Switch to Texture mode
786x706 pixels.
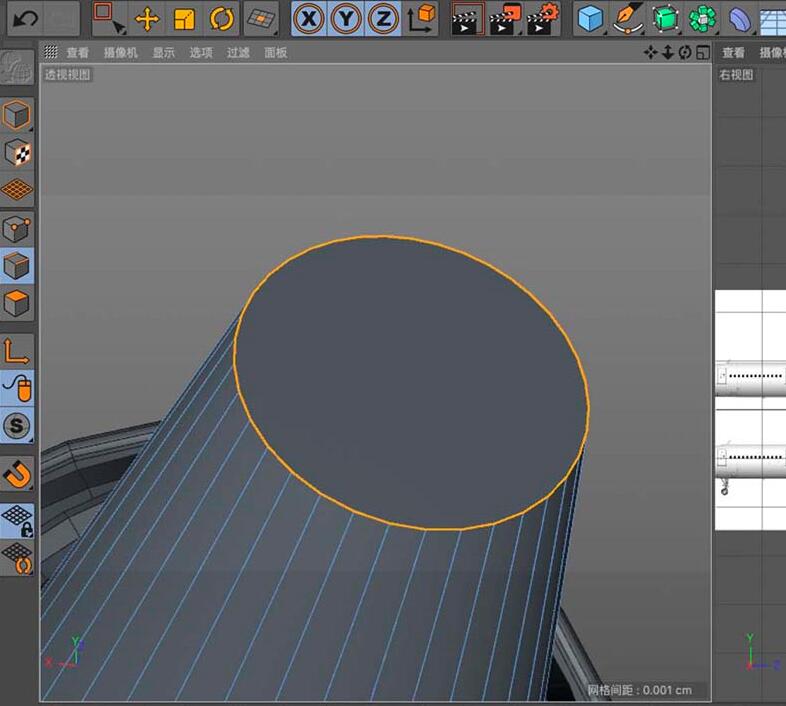click(x=17, y=152)
